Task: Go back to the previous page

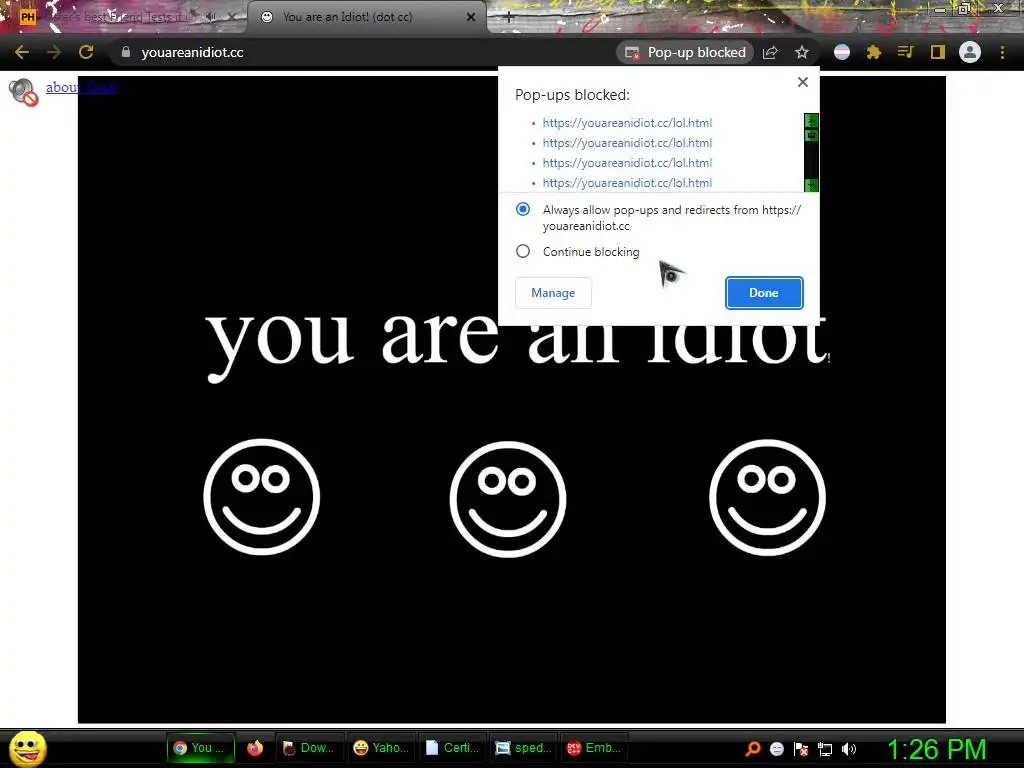Action: coord(22,52)
